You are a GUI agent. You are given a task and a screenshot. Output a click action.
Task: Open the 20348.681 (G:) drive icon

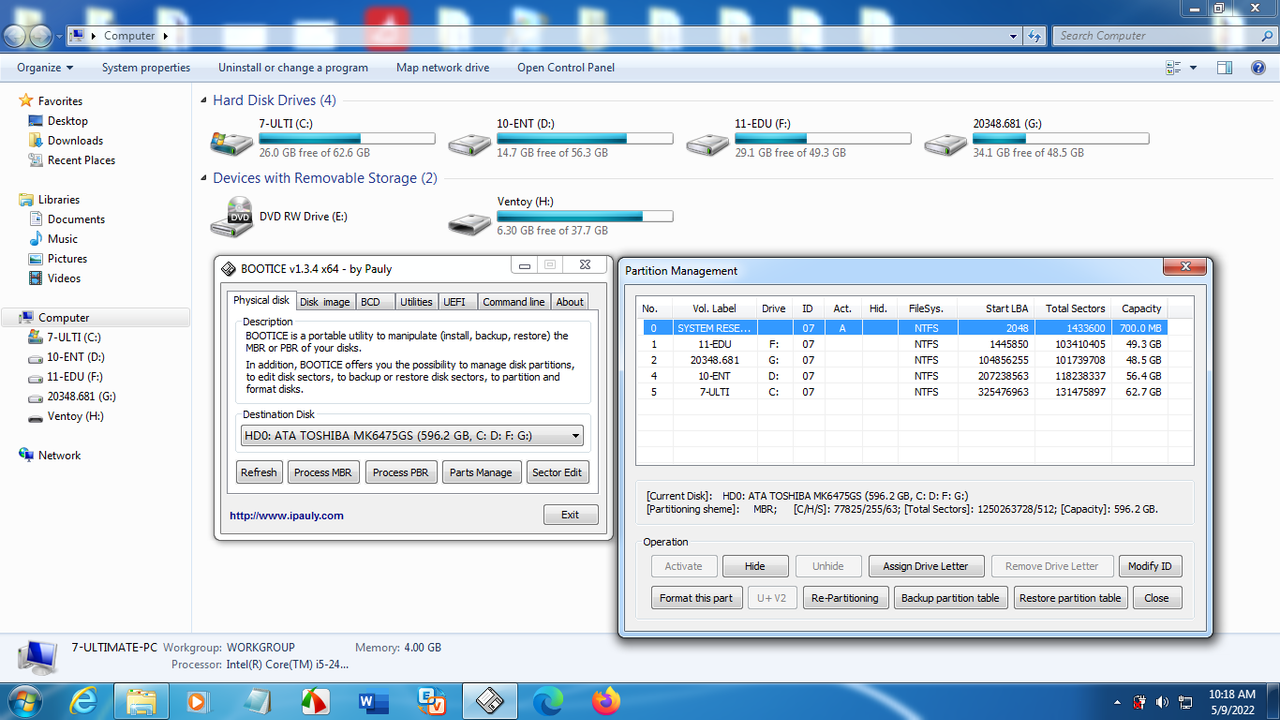tap(945, 142)
